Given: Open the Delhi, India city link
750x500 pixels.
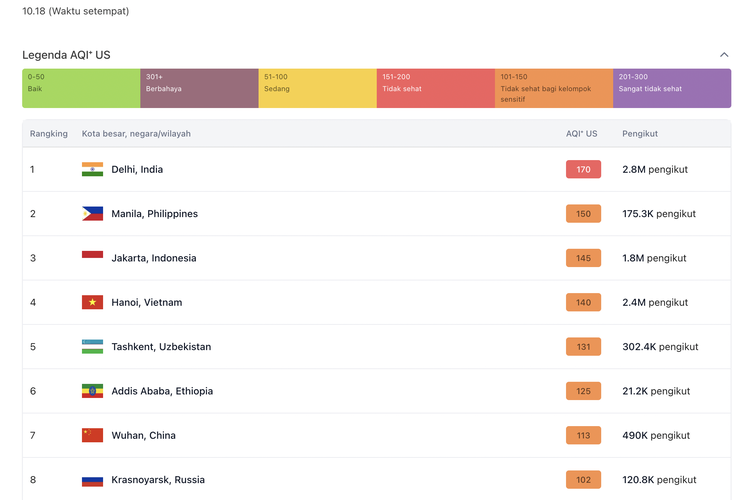Looking at the screenshot, I should (x=137, y=170).
